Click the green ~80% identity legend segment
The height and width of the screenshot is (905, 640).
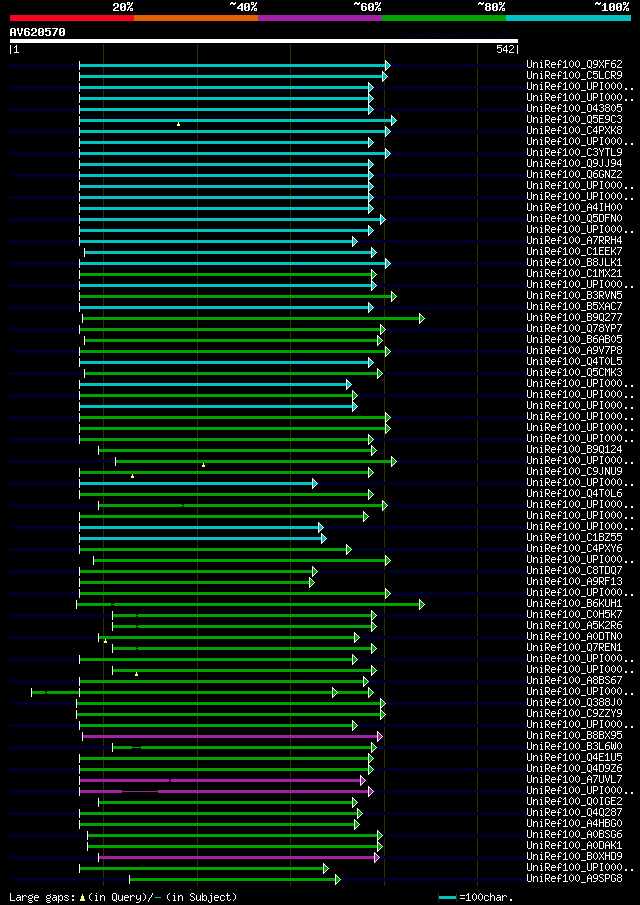[444, 18]
